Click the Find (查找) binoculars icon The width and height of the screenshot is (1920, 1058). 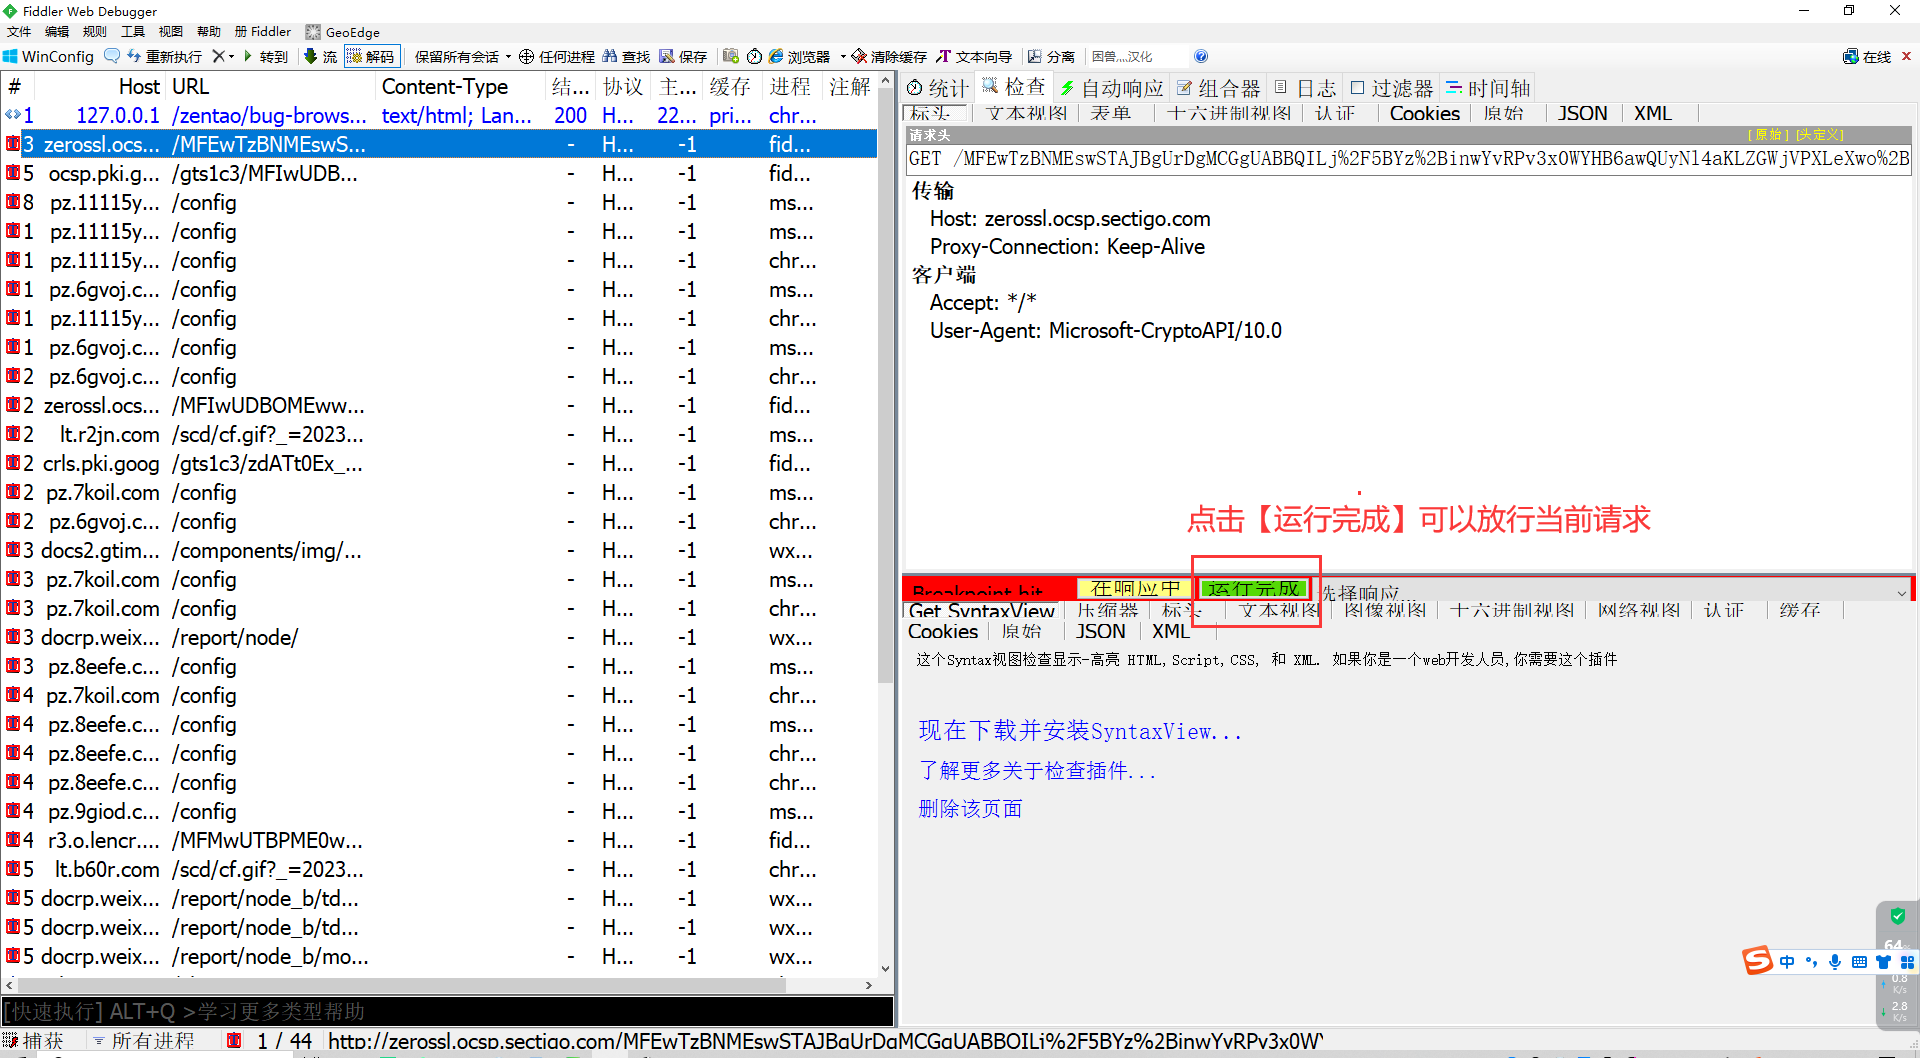coord(610,56)
